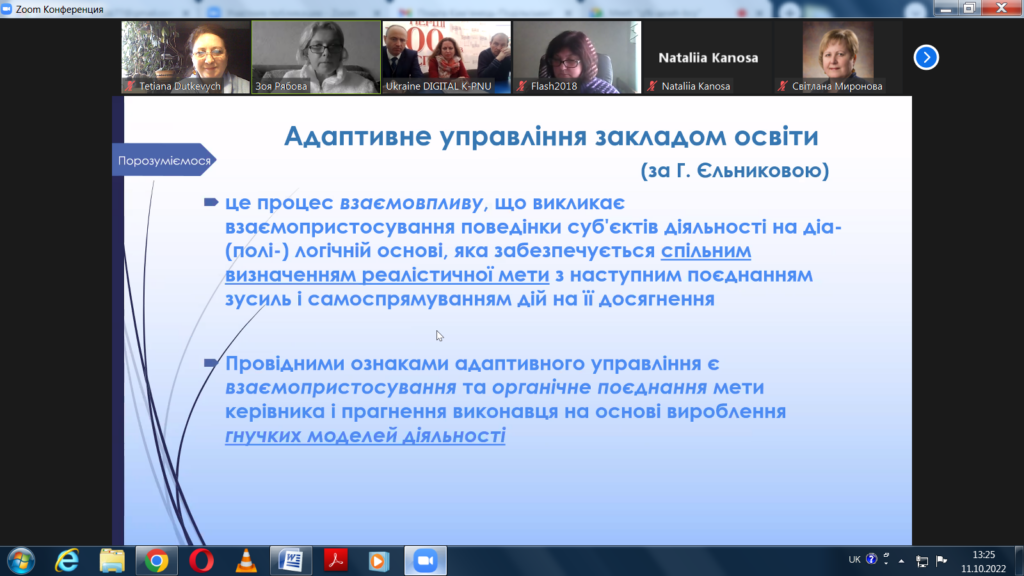The image size is (1024, 576).
Task: Select Світлана Миронова's video thumbnail
Action: 837,57
